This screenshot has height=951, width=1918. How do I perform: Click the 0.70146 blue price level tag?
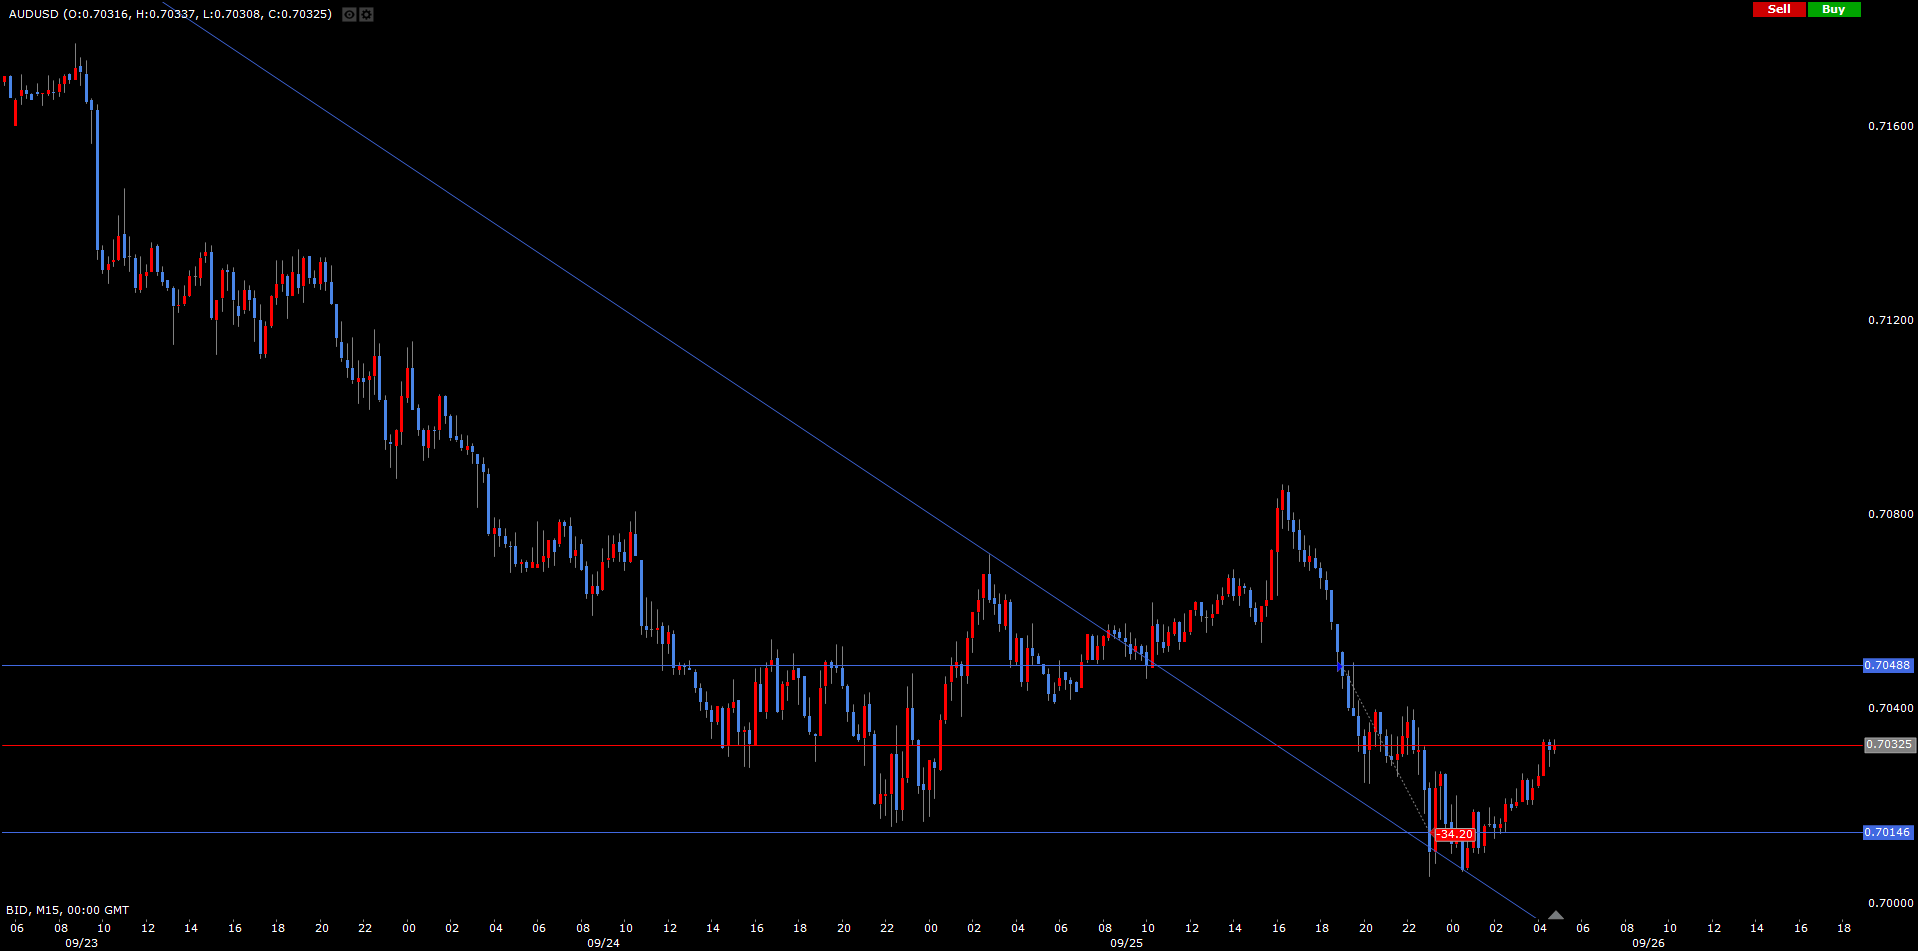(x=1887, y=832)
